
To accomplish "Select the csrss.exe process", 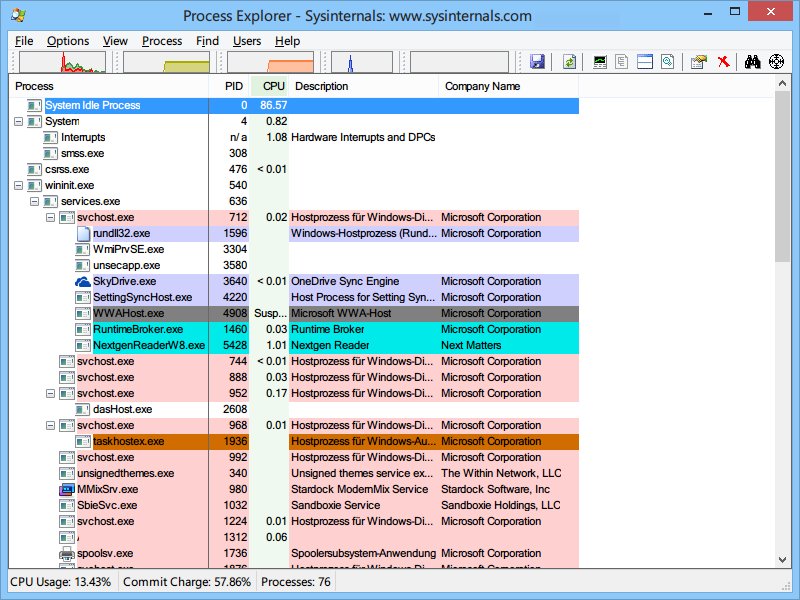I will (67, 169).
